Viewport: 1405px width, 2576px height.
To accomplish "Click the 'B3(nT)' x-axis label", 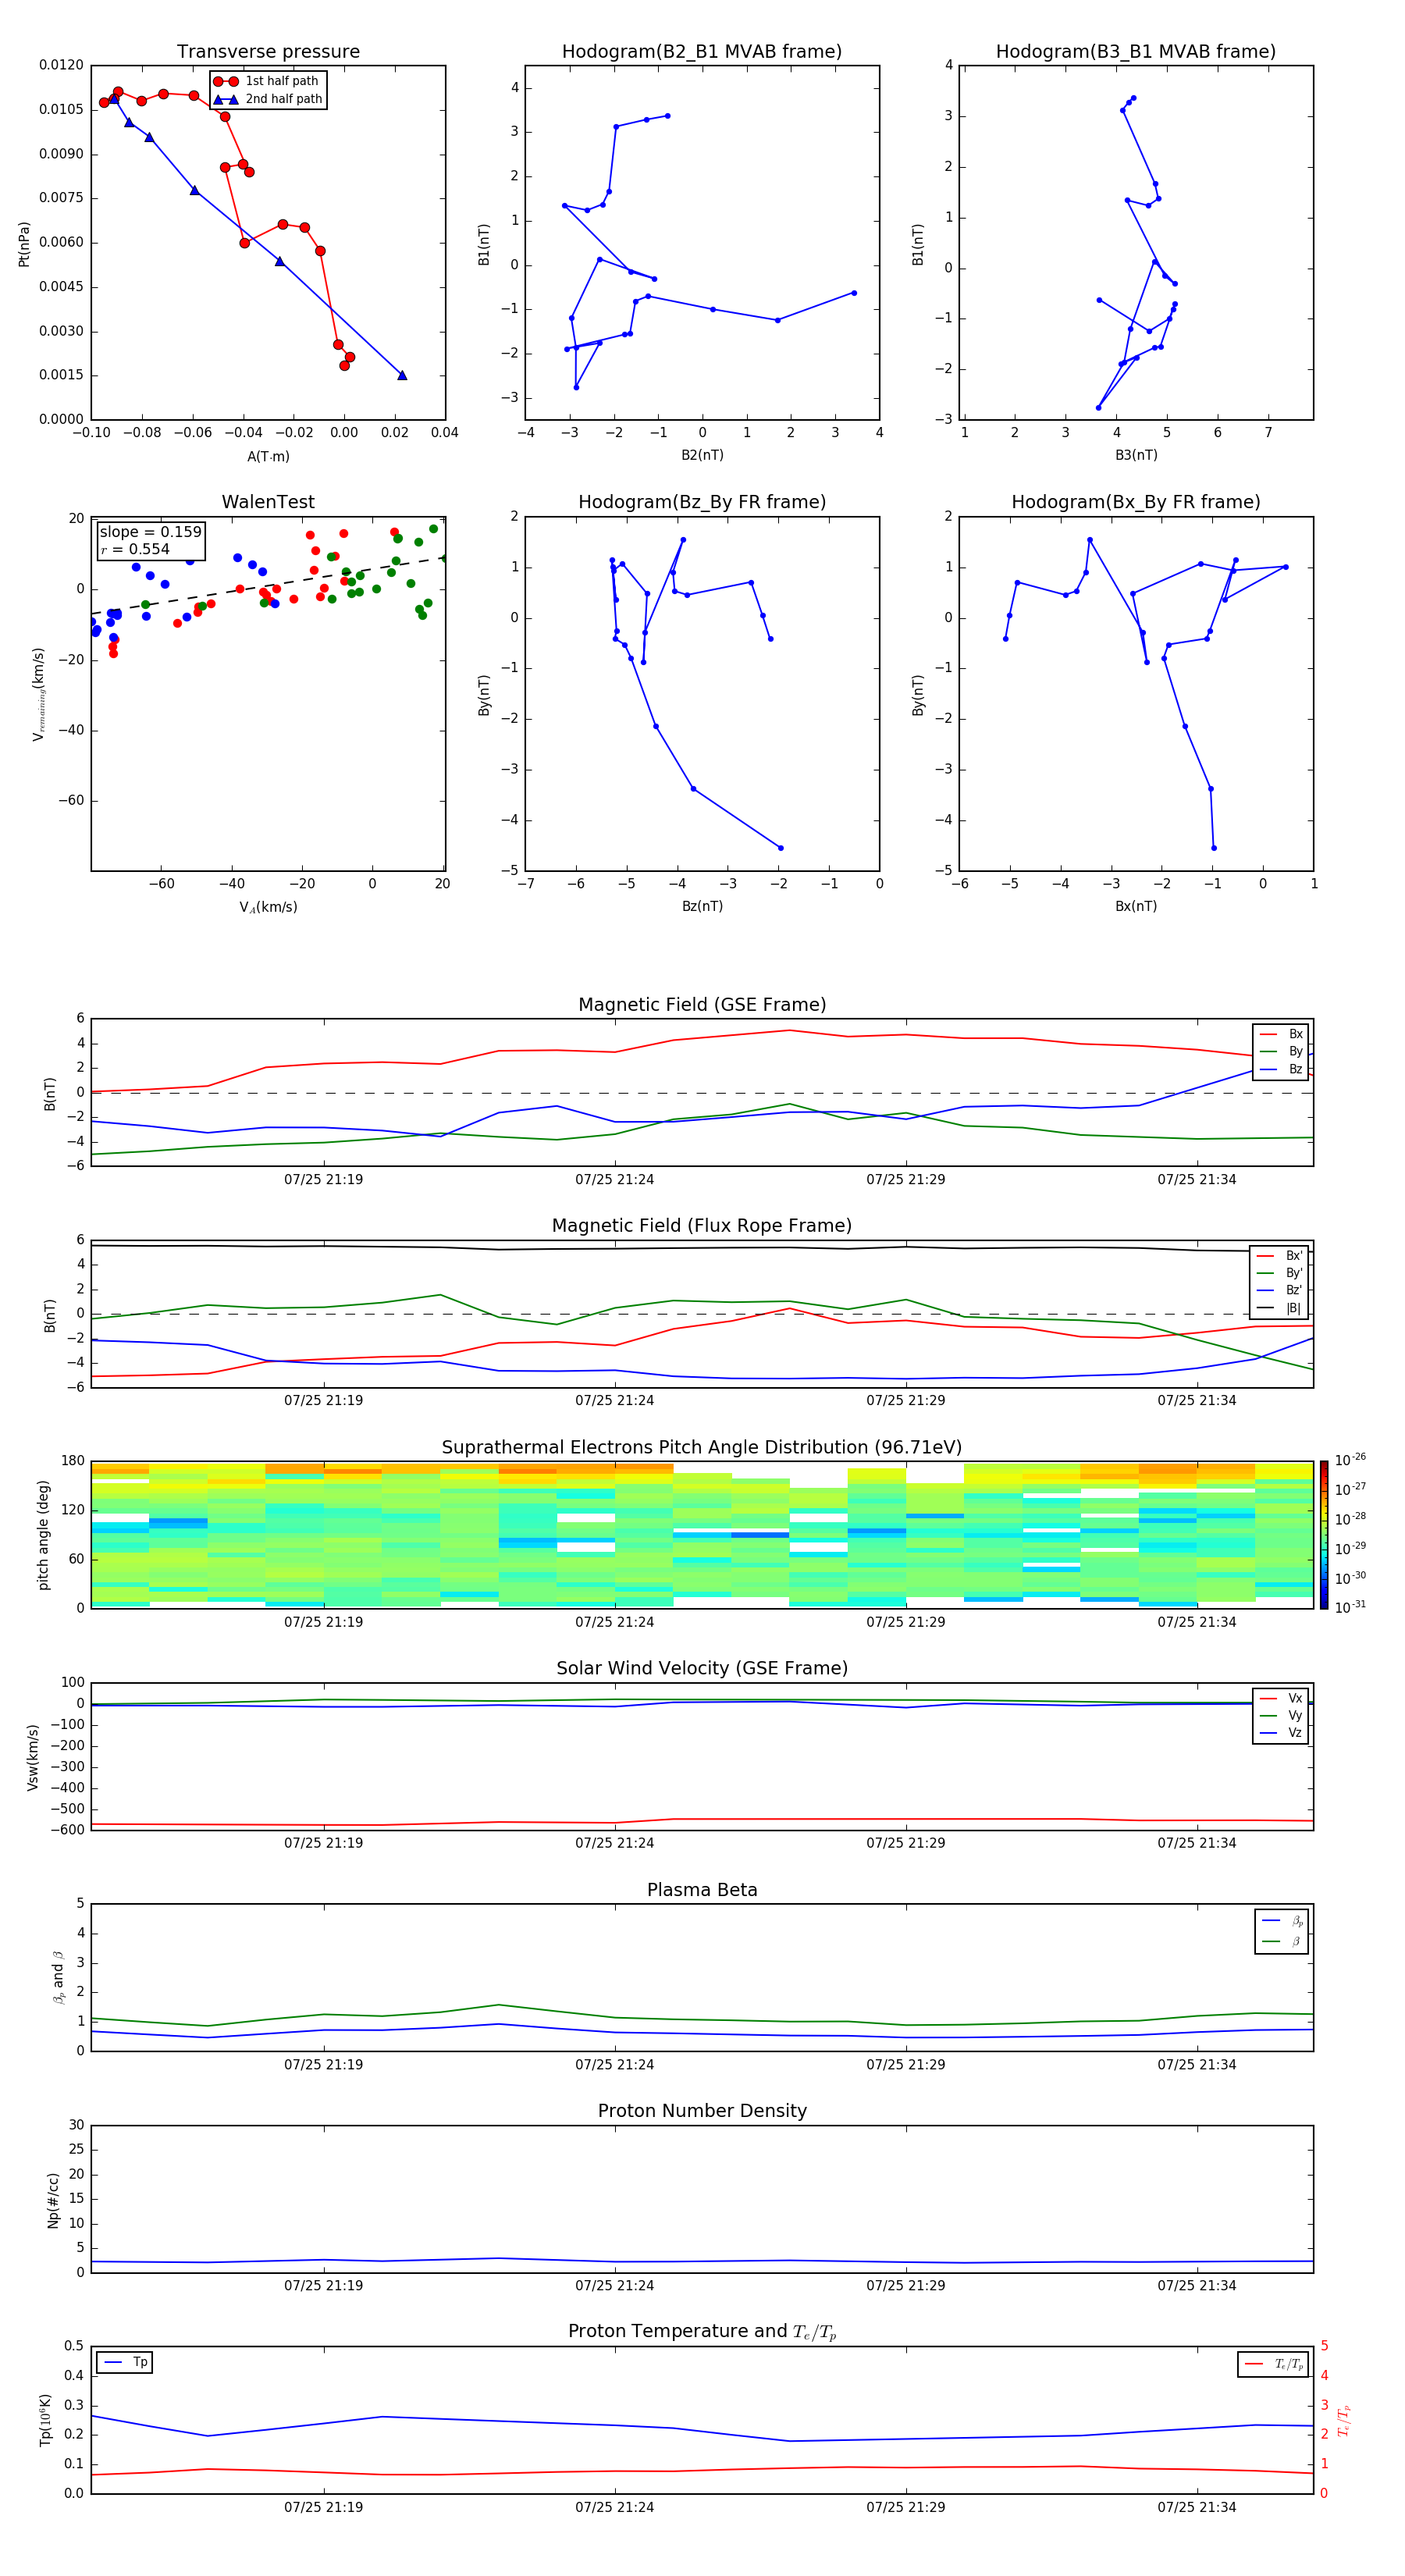I will tap(1136, 455).
